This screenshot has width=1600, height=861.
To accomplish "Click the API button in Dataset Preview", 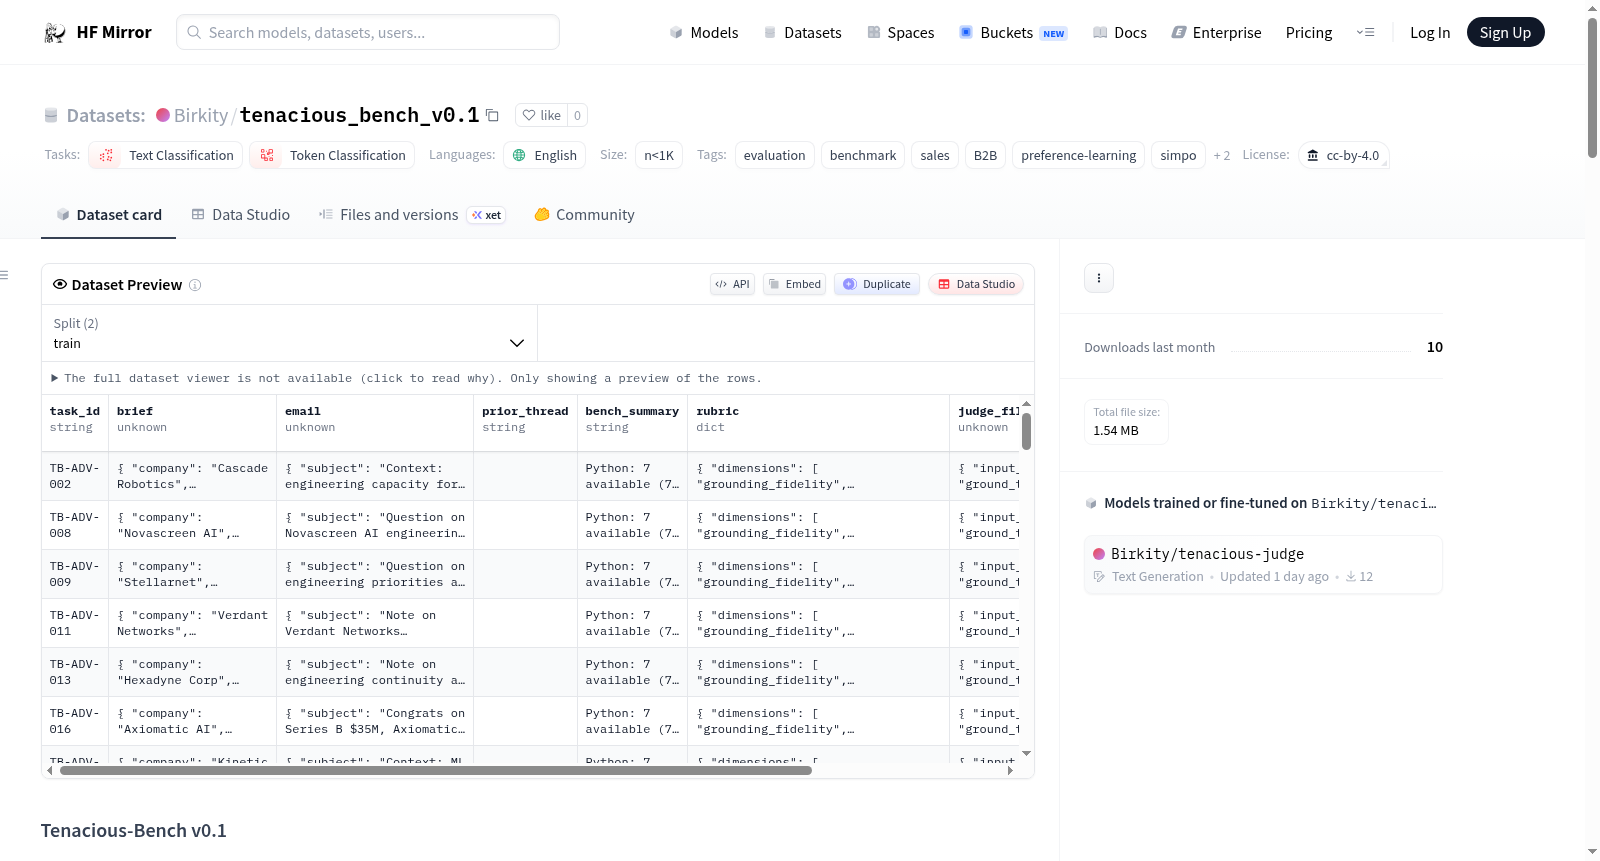I will pos(732,284).
